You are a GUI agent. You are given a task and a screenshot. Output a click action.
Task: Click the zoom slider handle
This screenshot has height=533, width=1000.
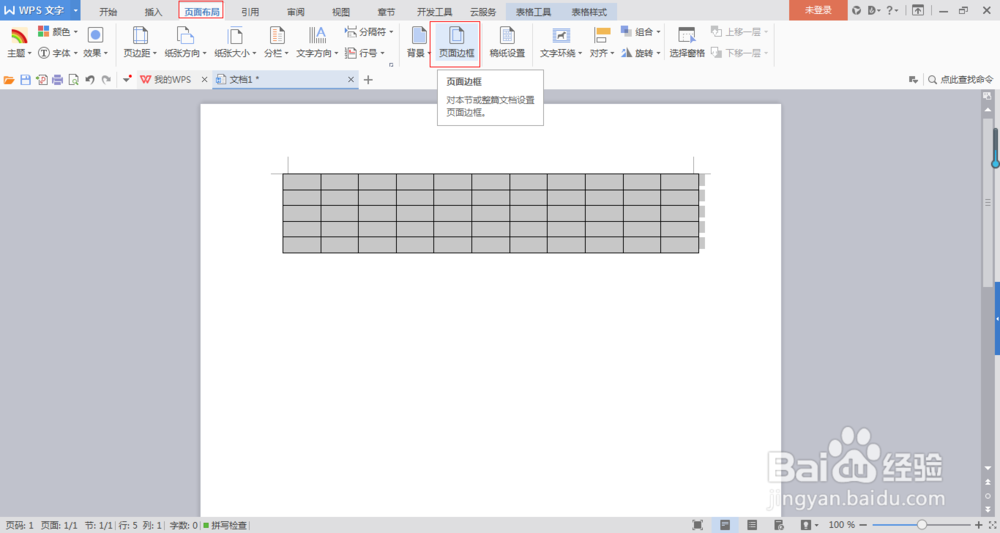(922, 525)
